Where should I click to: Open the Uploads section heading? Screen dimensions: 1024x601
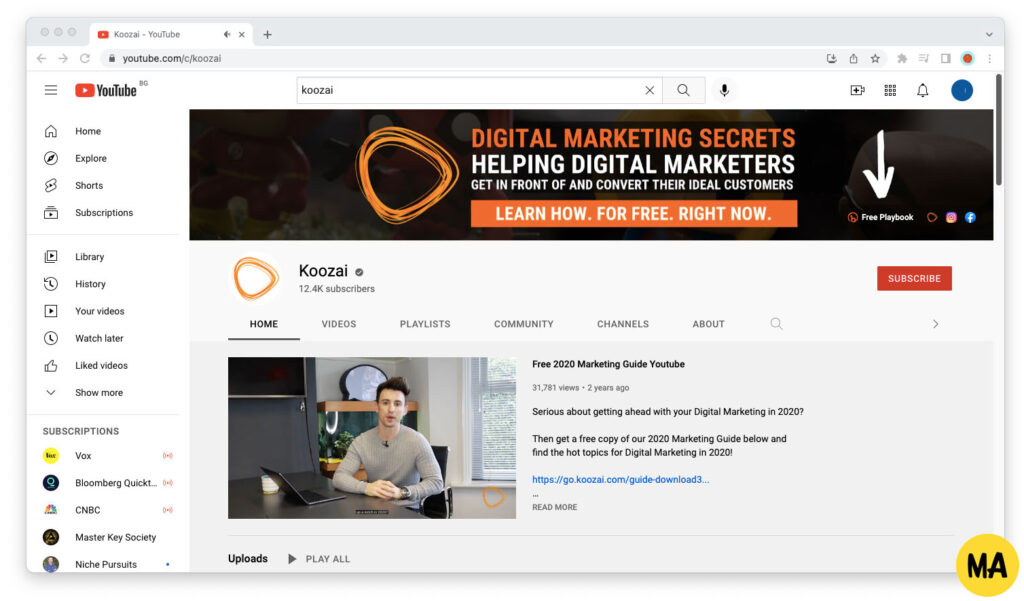(248, 559)
